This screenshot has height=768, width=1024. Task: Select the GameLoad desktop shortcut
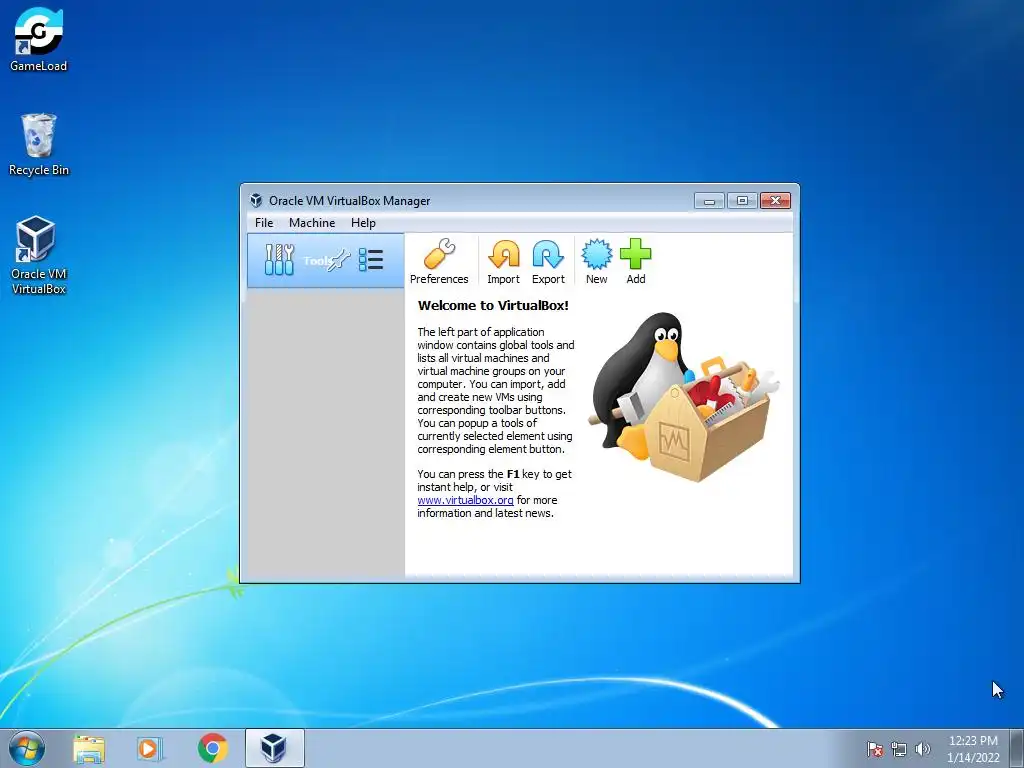pyautogui.click(x=39, y=39)
